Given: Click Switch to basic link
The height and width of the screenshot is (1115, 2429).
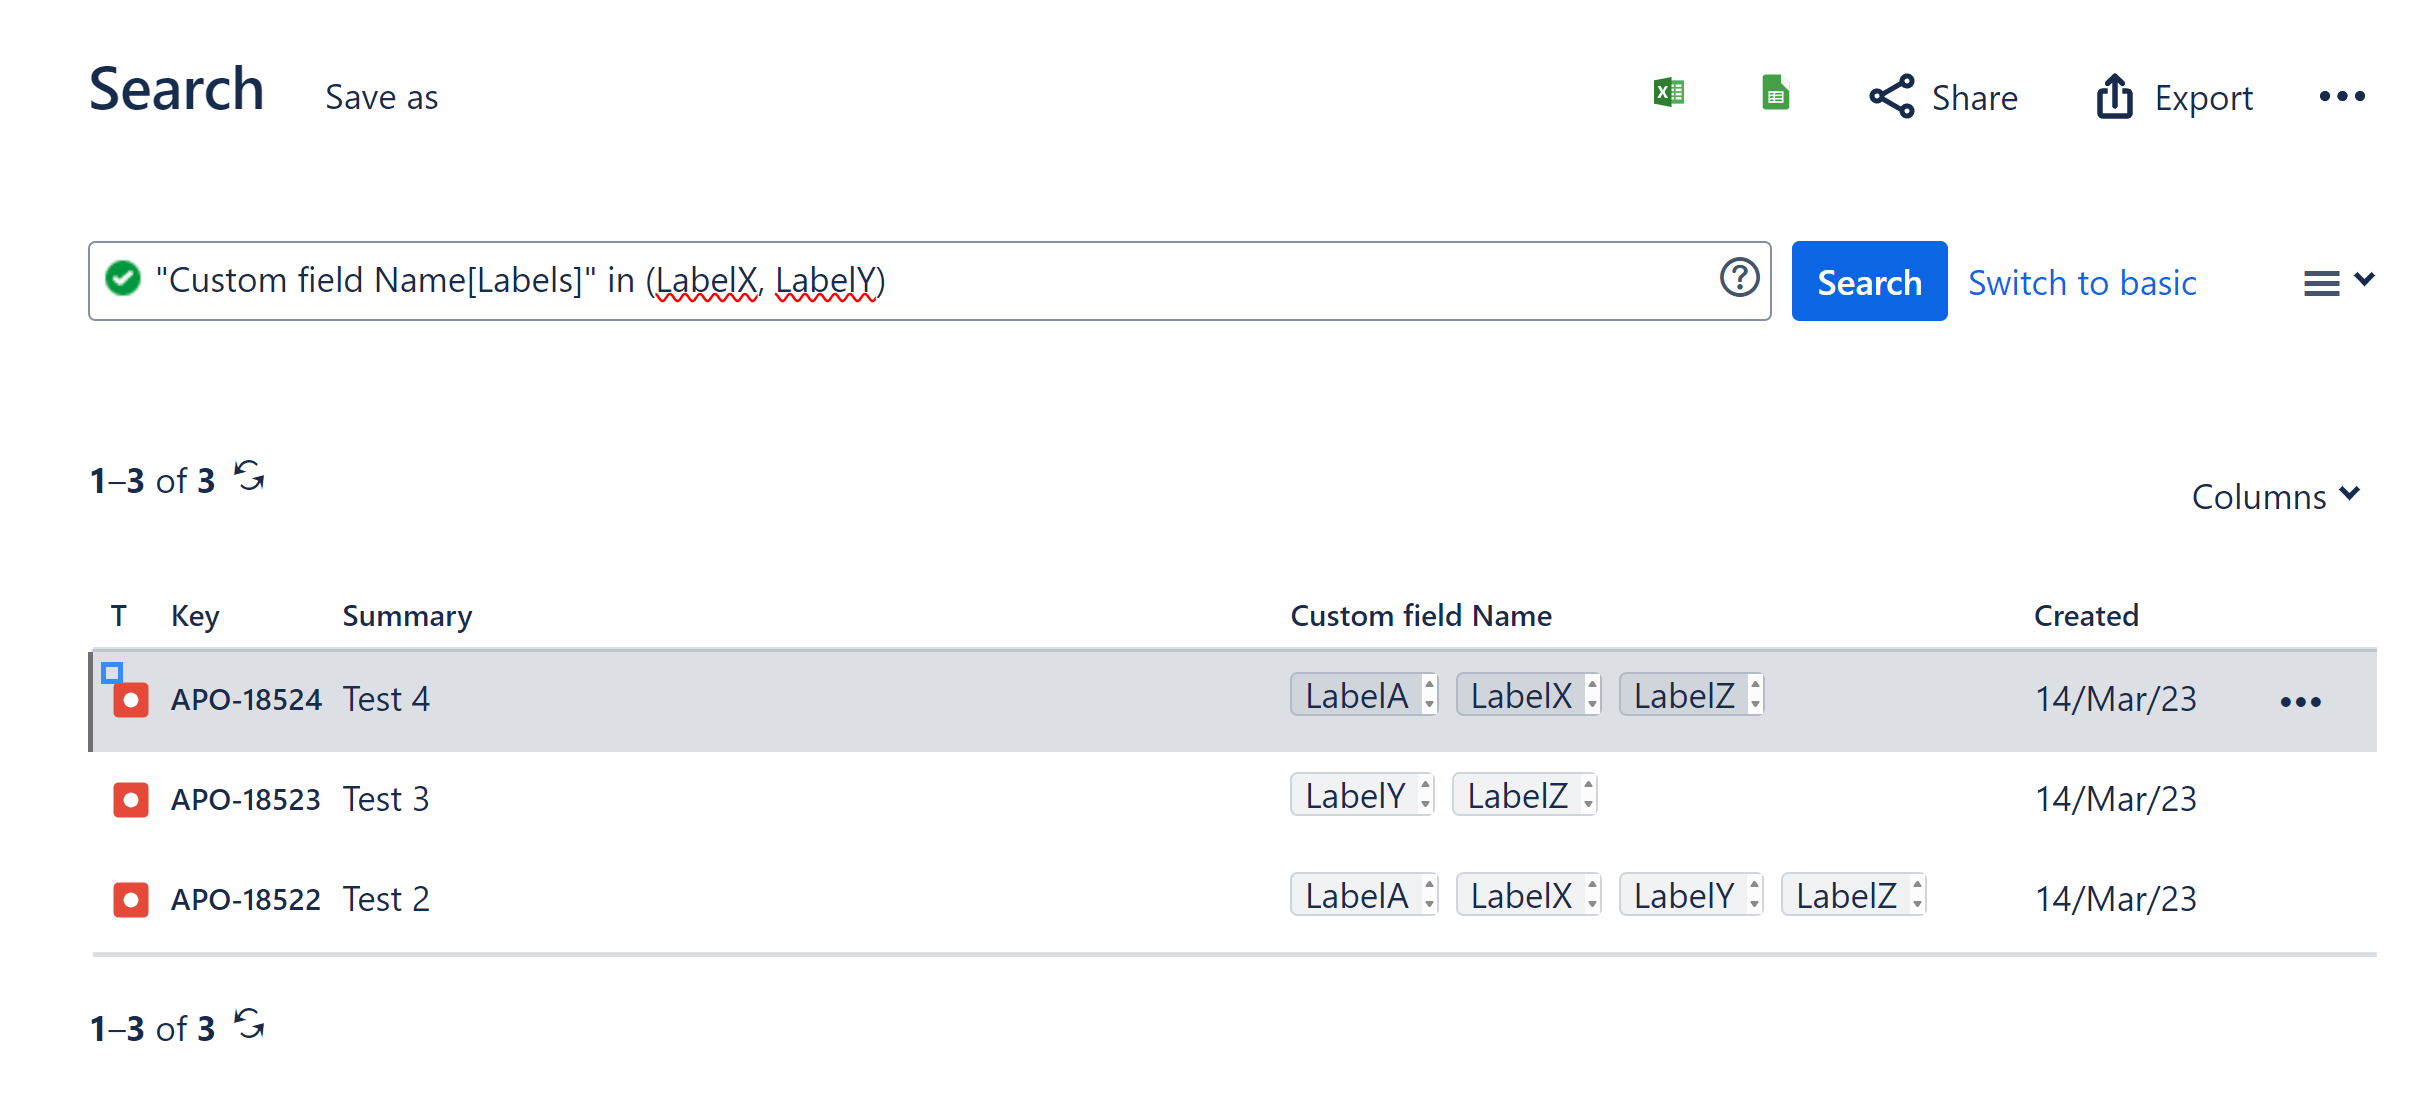Looking at the screenshot, I should pyautogui.click(x=2081, y=283).
